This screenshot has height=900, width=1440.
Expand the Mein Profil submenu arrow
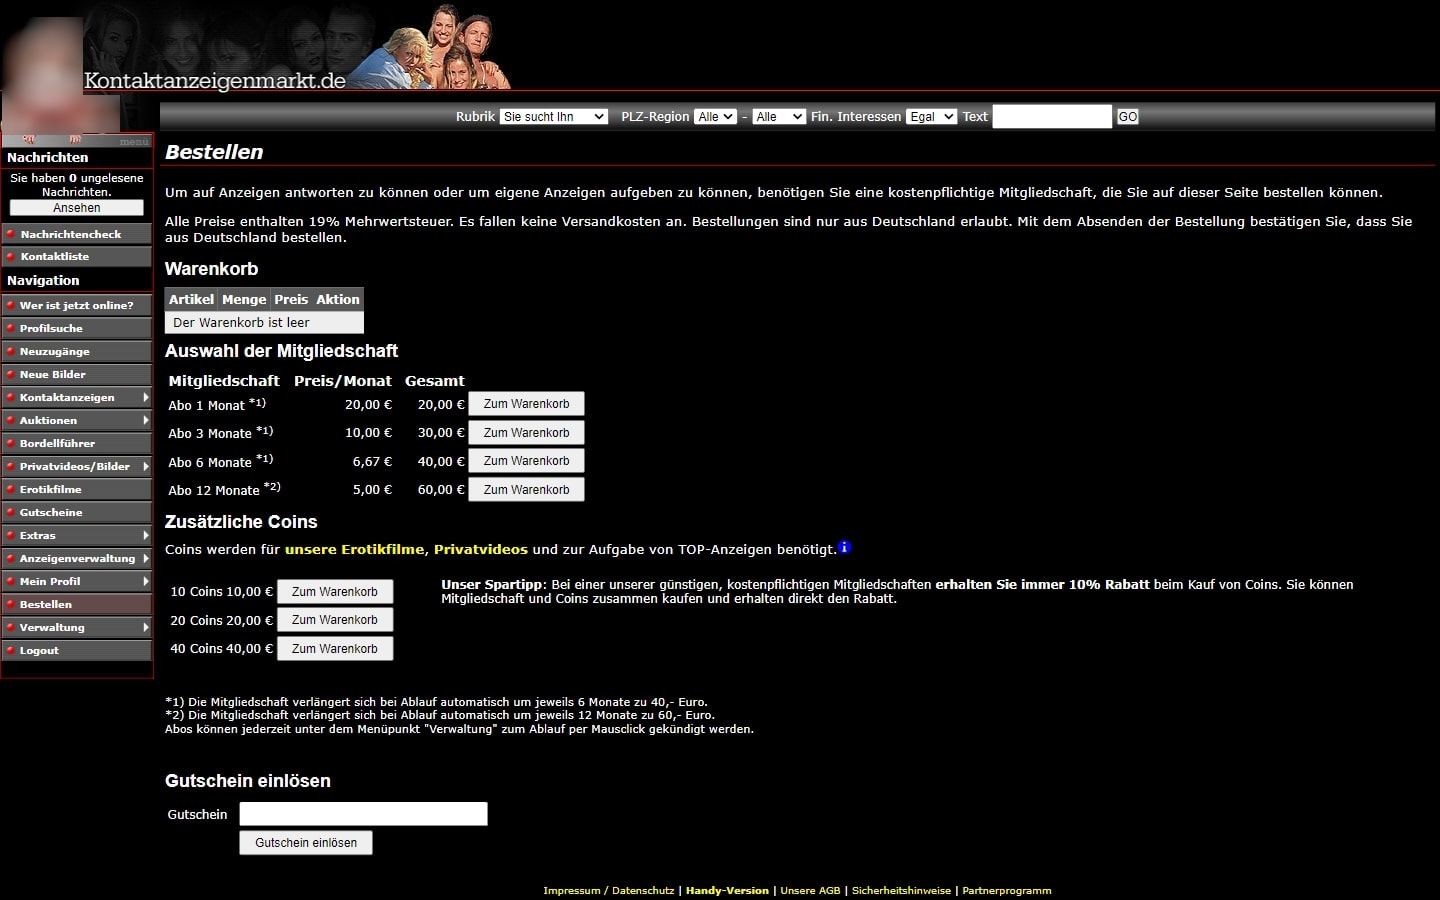point(146,581)
